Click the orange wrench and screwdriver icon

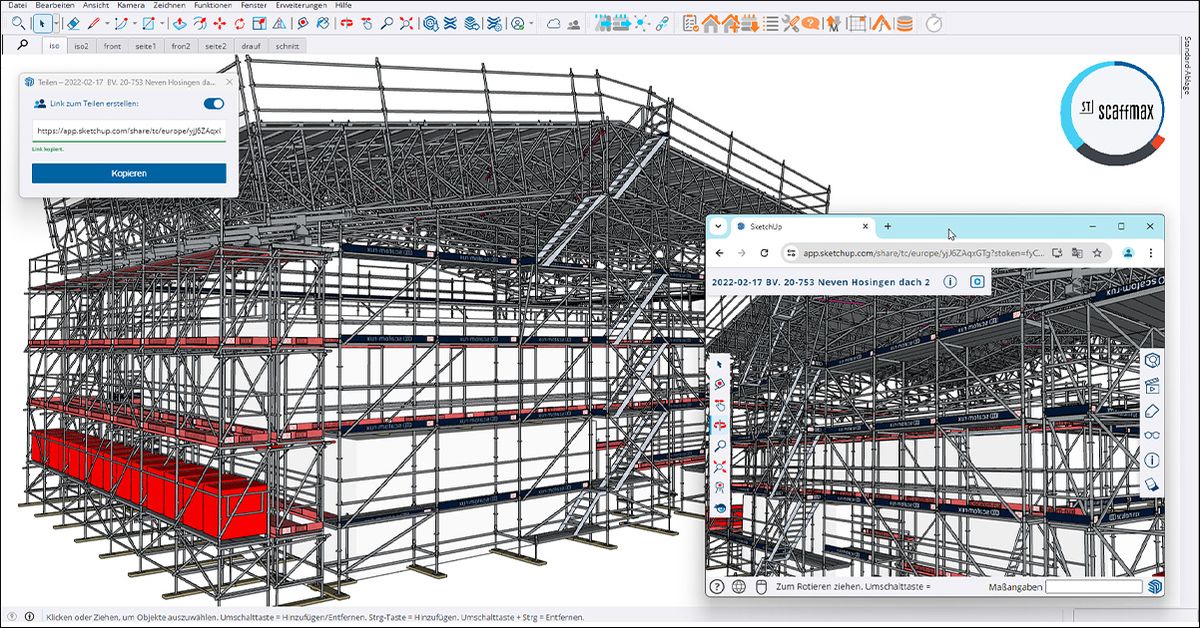(791, 23)
